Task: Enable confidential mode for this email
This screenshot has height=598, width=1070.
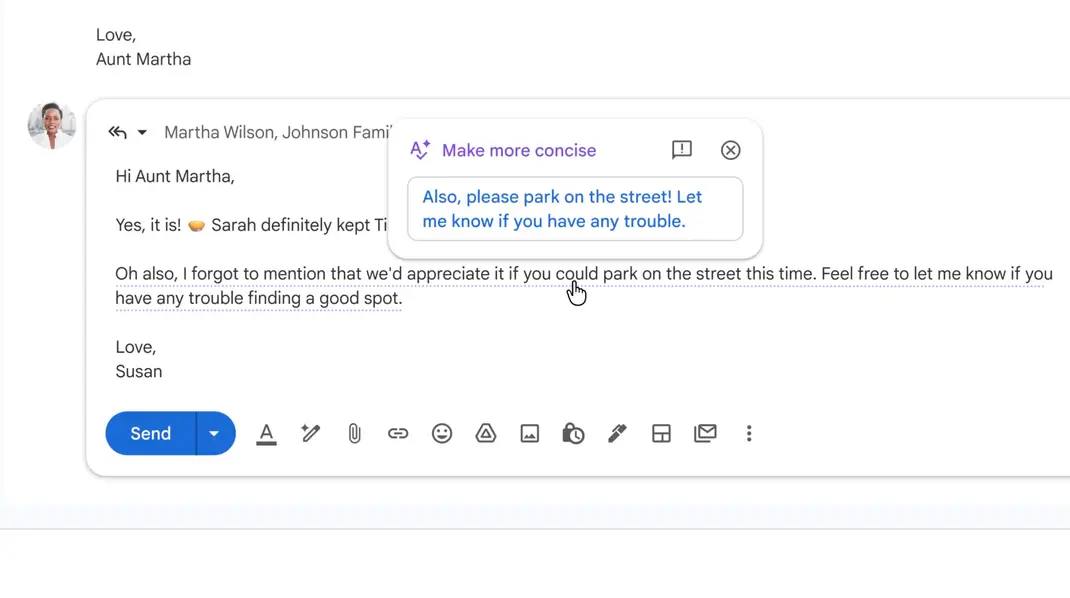Action: click(573, 433)
